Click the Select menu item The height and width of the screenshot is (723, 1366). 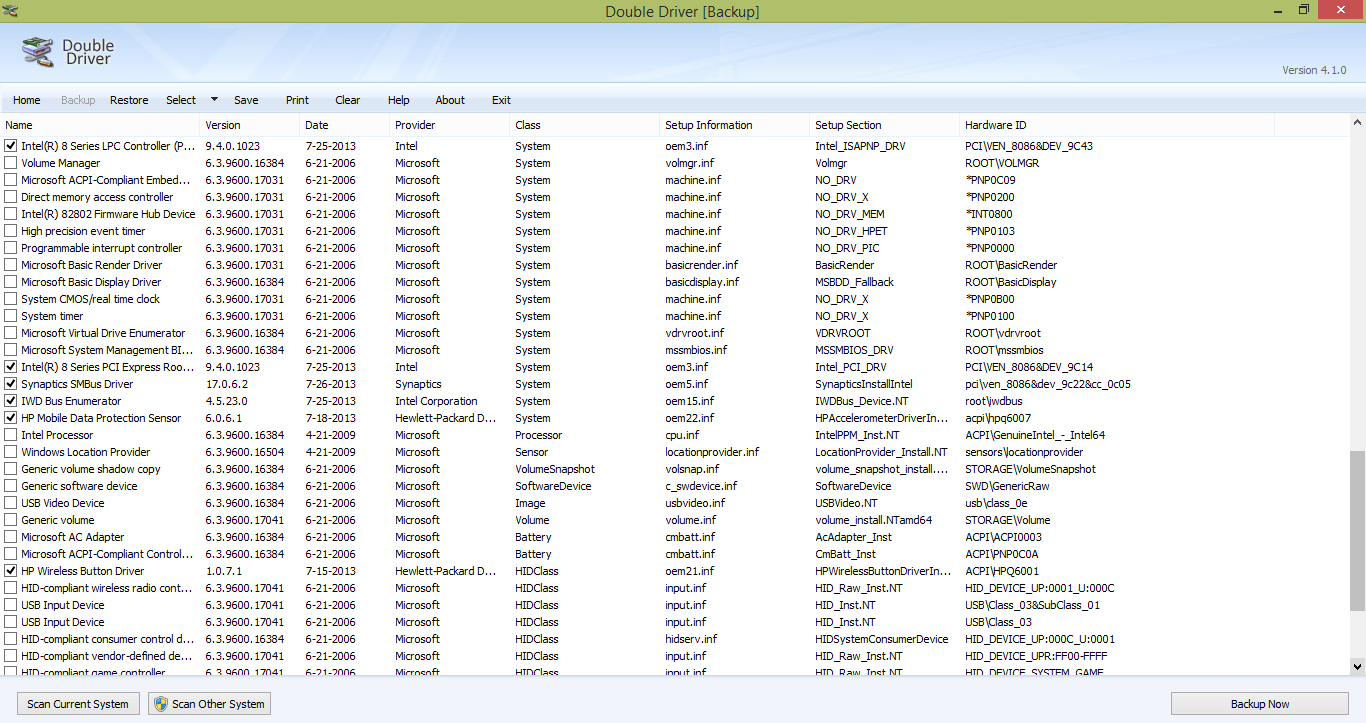point(181,100)
